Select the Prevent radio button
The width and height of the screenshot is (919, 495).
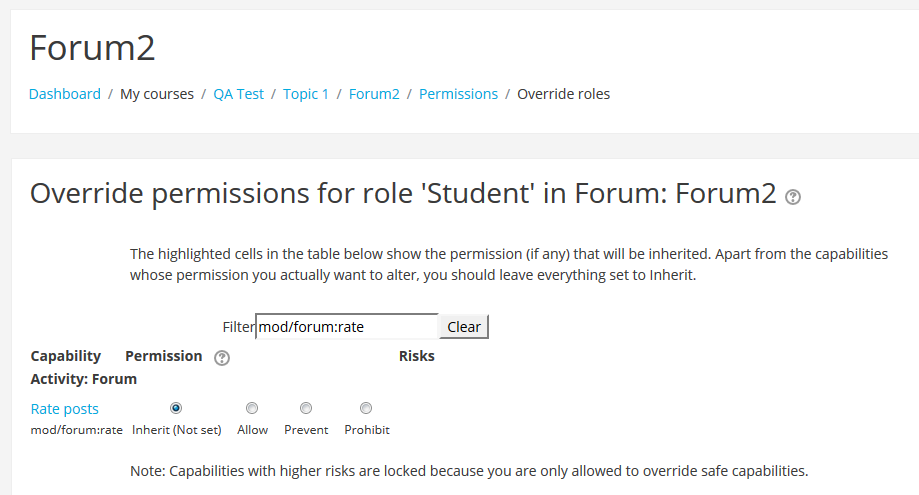(x=306, y=408)
